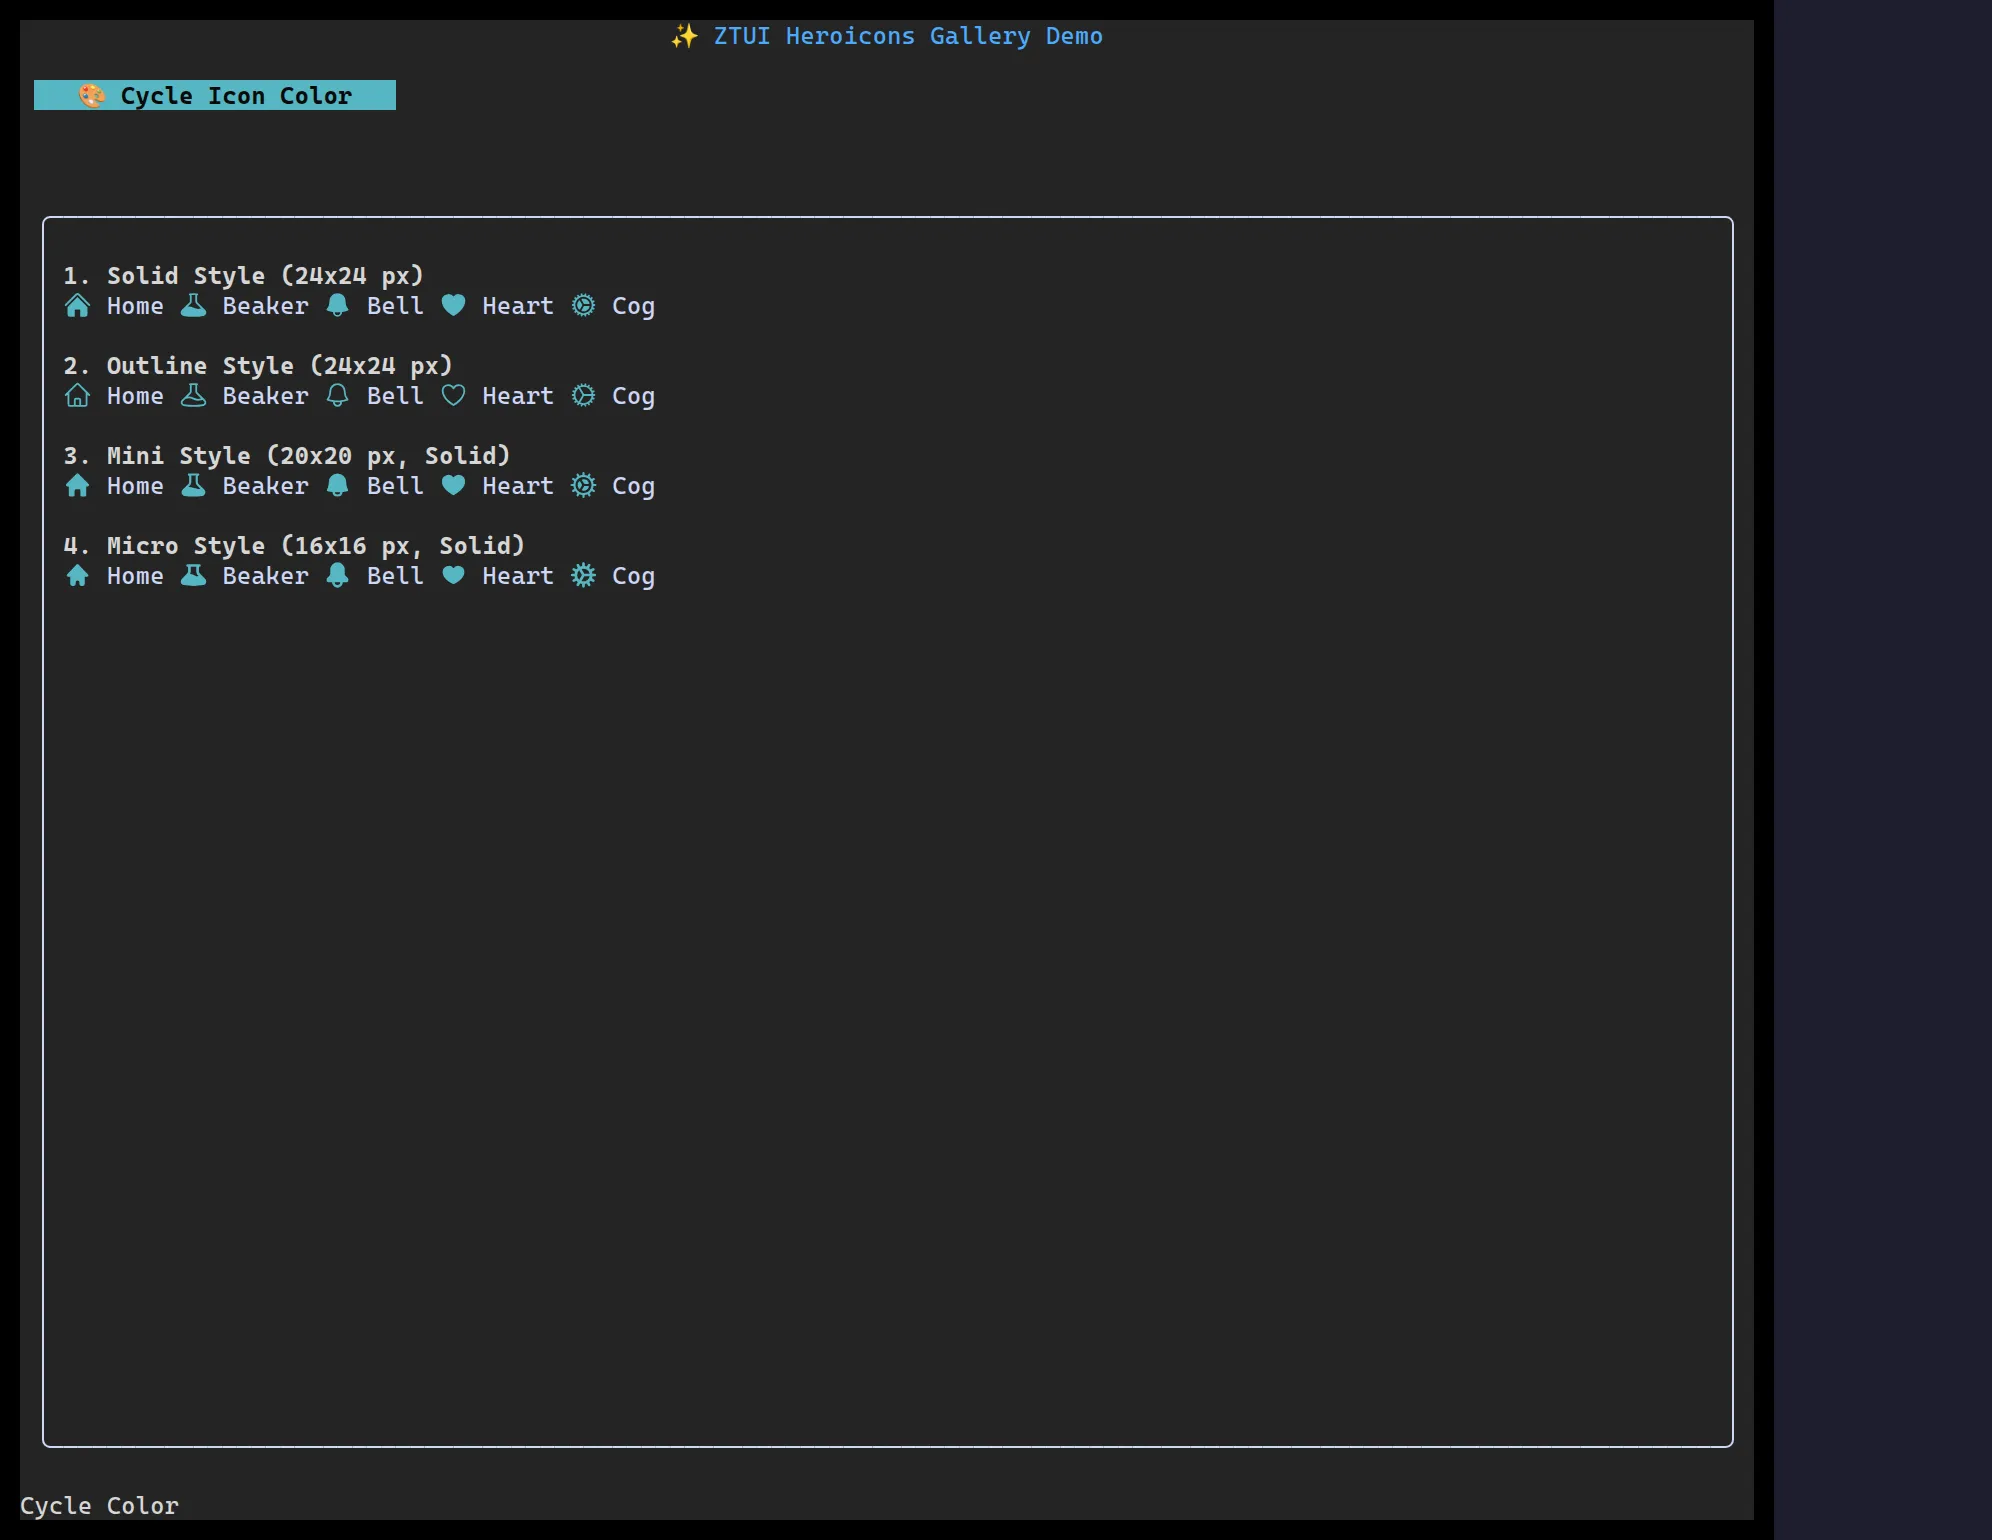Viewport: 1992px width, 1540px height.
Task: Click the sparkles icon in the title
Action: point(684,36)
